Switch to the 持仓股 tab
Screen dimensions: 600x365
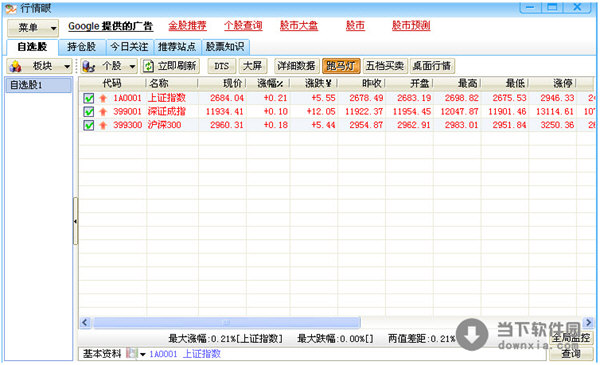click(82, 47)
